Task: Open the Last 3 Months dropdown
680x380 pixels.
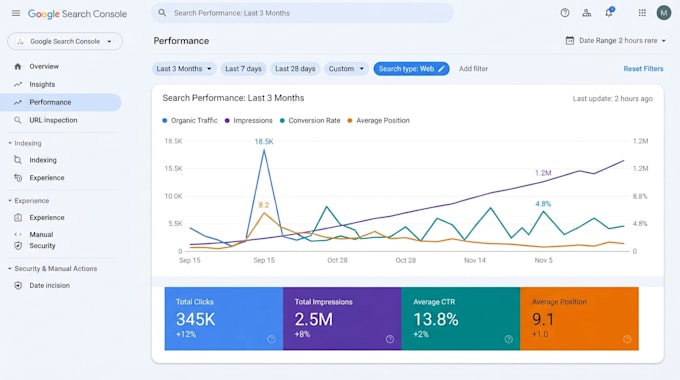Action: pyautogui.click(x=184, y=69)
